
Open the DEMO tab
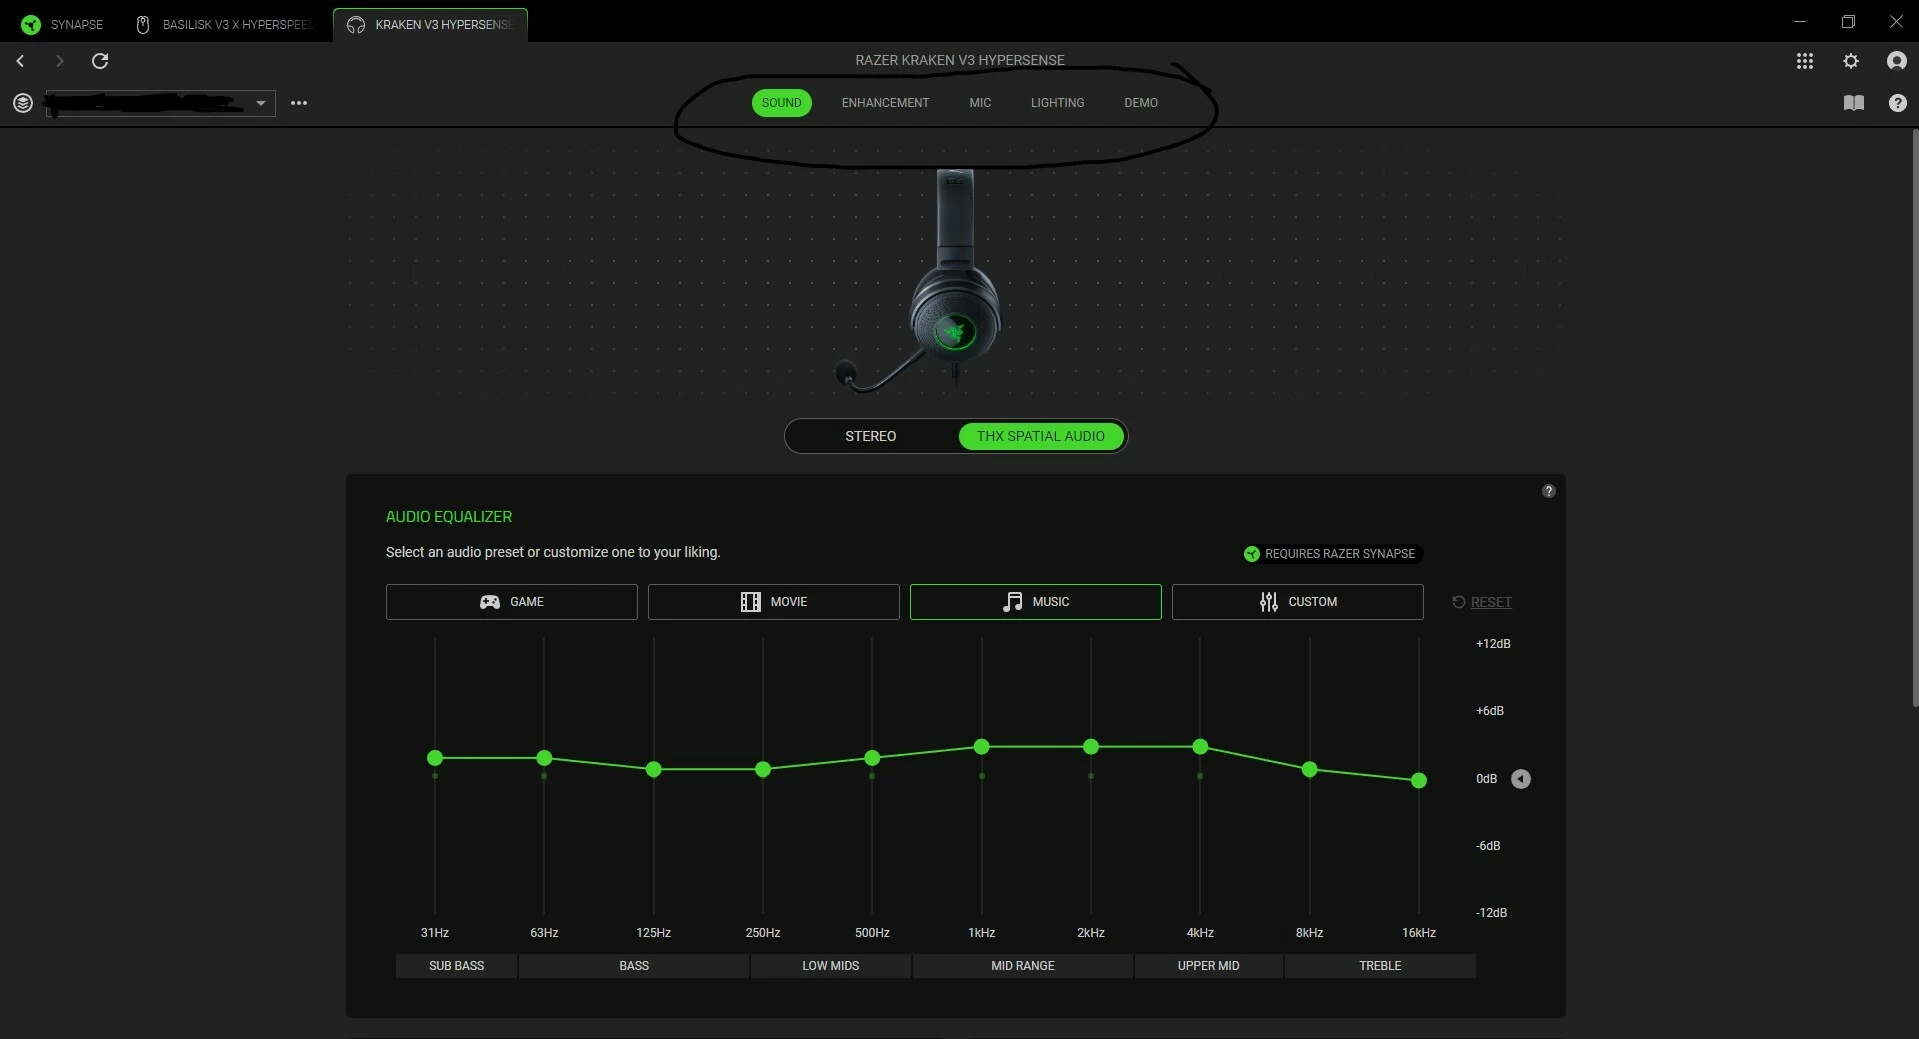pyautogui.click(x=1141, y=103)
